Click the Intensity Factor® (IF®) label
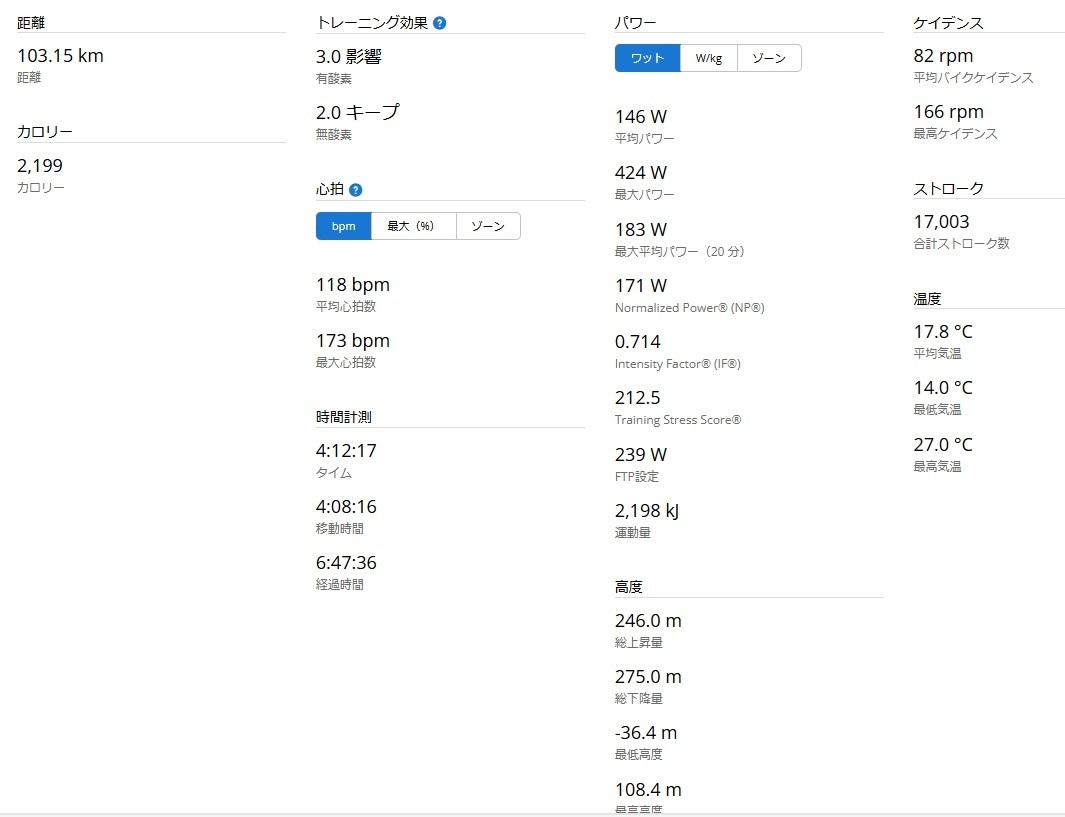1065x817 pixels. pyautogui.click(x=678, y=364)
